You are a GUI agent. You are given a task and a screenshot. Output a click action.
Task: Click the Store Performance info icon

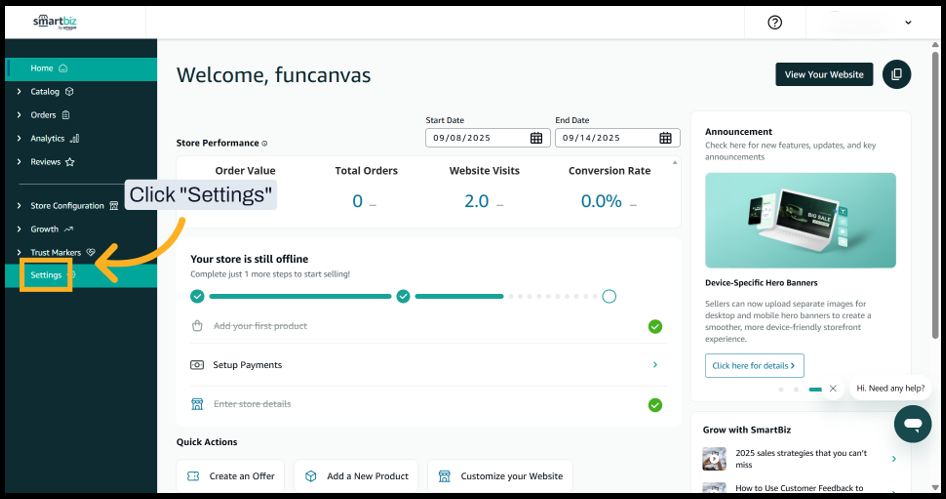pos(265,144)
